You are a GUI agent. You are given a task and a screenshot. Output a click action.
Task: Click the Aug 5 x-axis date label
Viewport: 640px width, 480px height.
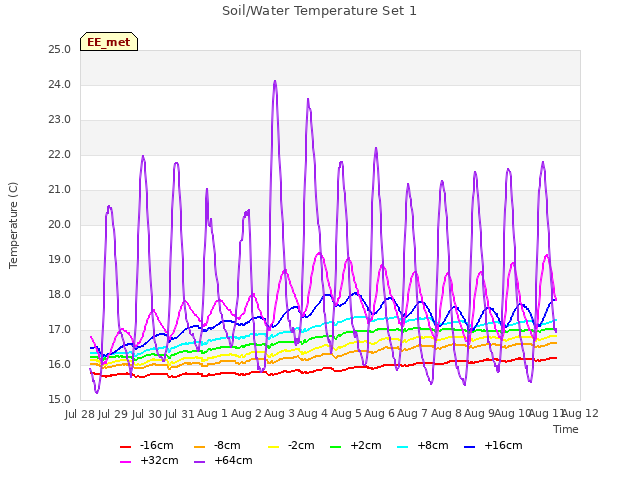(346, 414)
